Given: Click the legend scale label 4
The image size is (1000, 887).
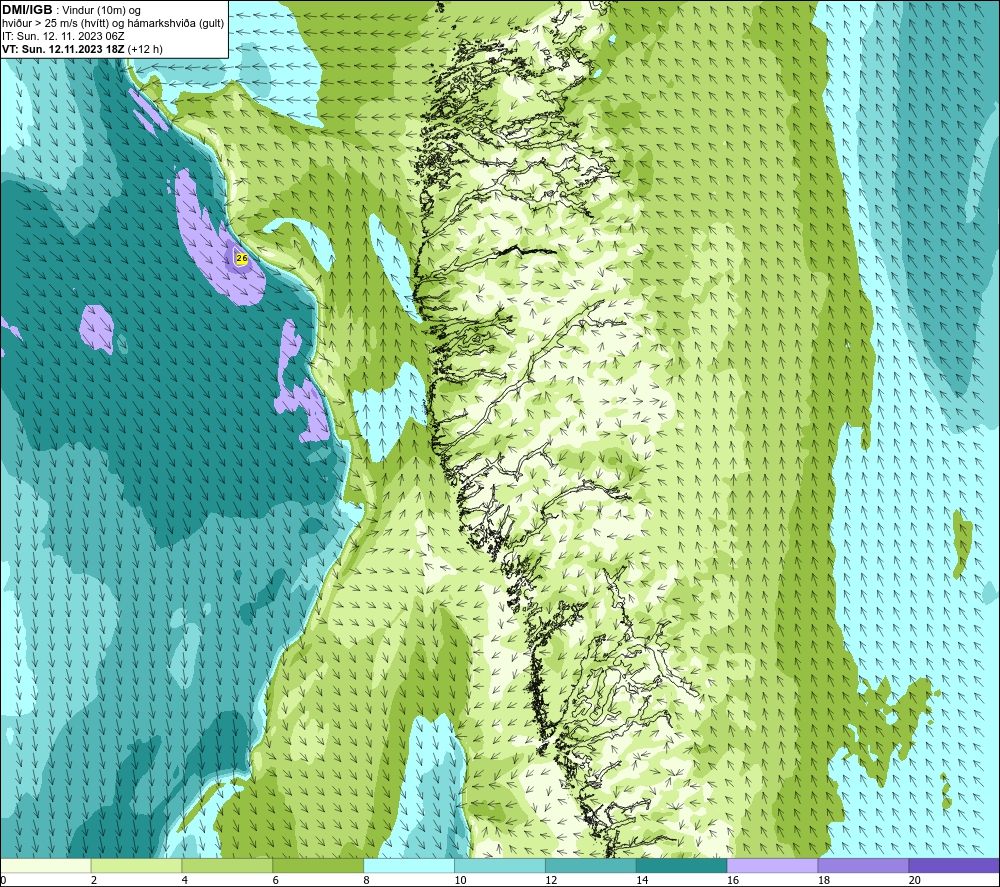Looking at the screenshot, I should click(x=185, y=880).
